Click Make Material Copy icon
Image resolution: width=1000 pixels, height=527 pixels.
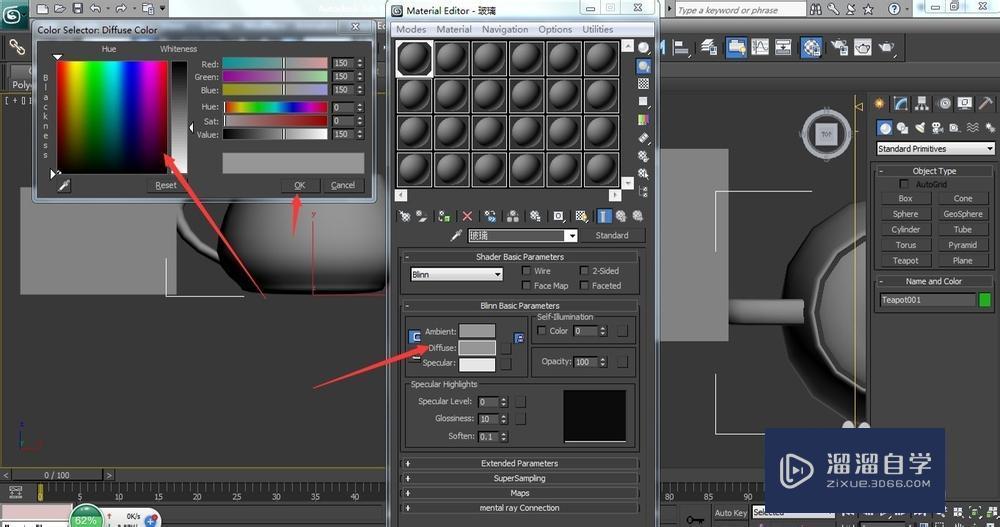click(490, 216)
